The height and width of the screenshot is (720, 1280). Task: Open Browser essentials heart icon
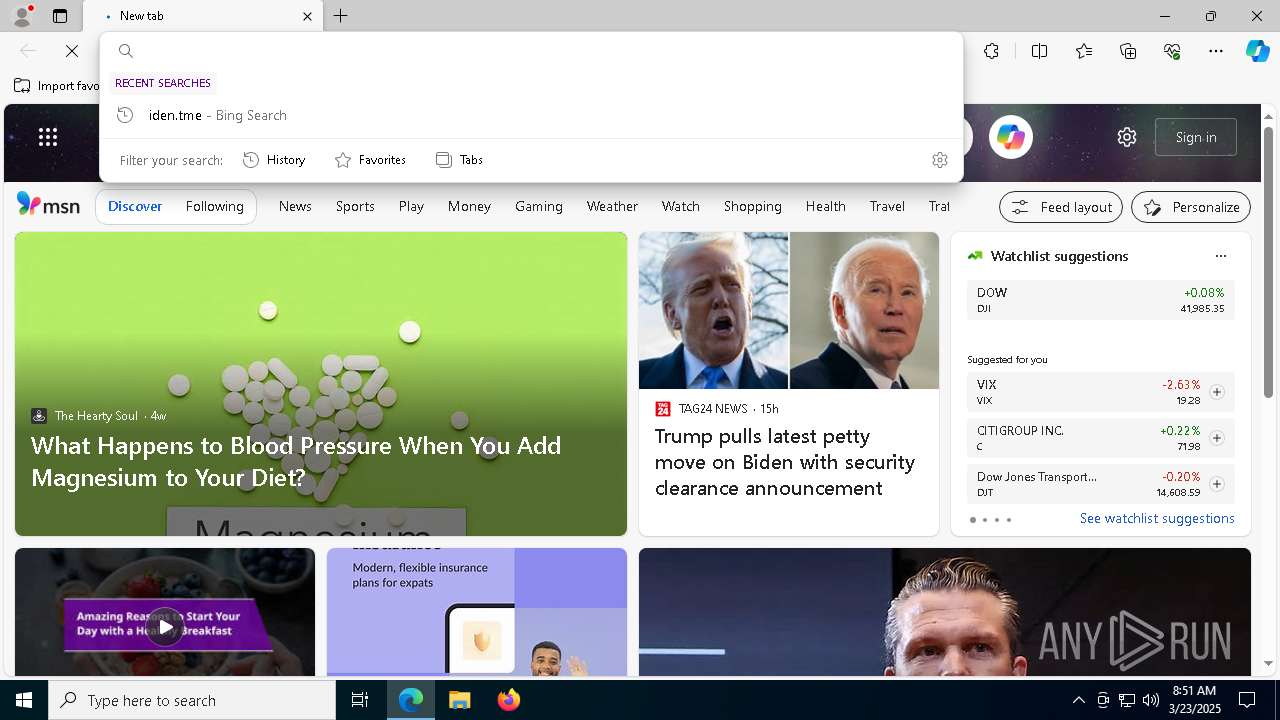[x=1172, y=51]
